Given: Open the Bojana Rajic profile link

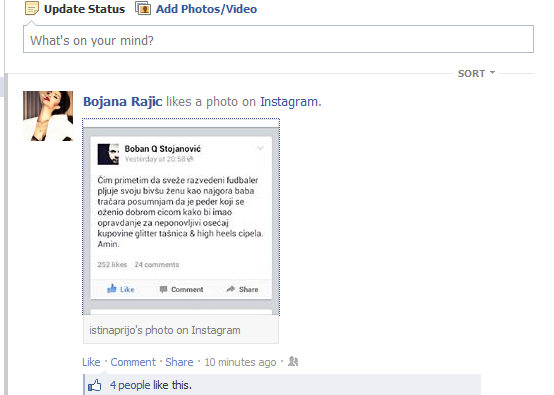Looking at the screenshot, I should tap(123, 102).
